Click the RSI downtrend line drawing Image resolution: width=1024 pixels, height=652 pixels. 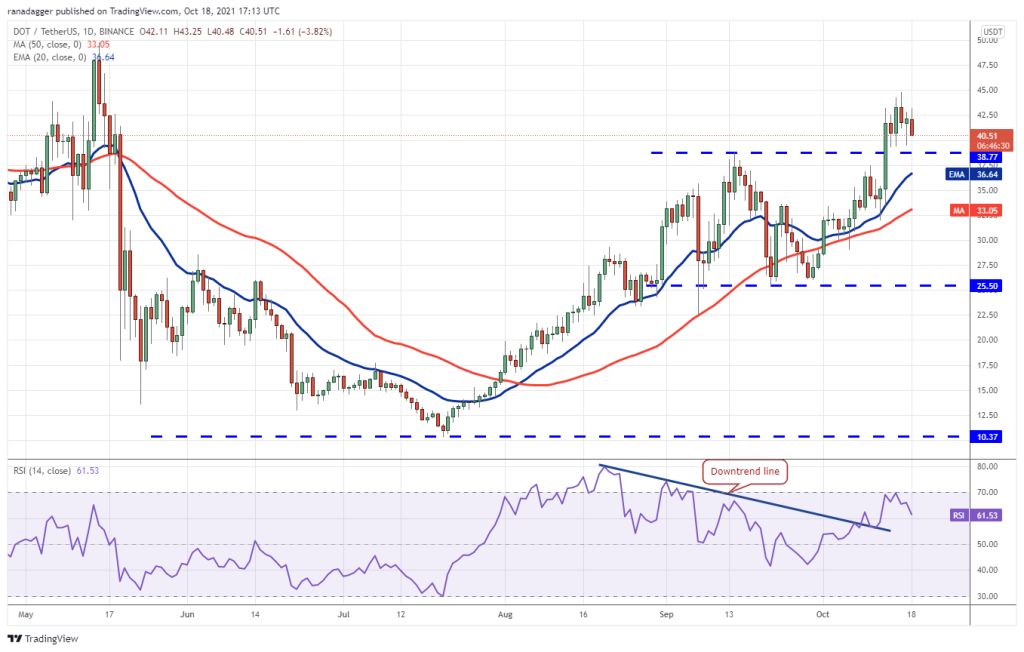click(x=744, y=498)
